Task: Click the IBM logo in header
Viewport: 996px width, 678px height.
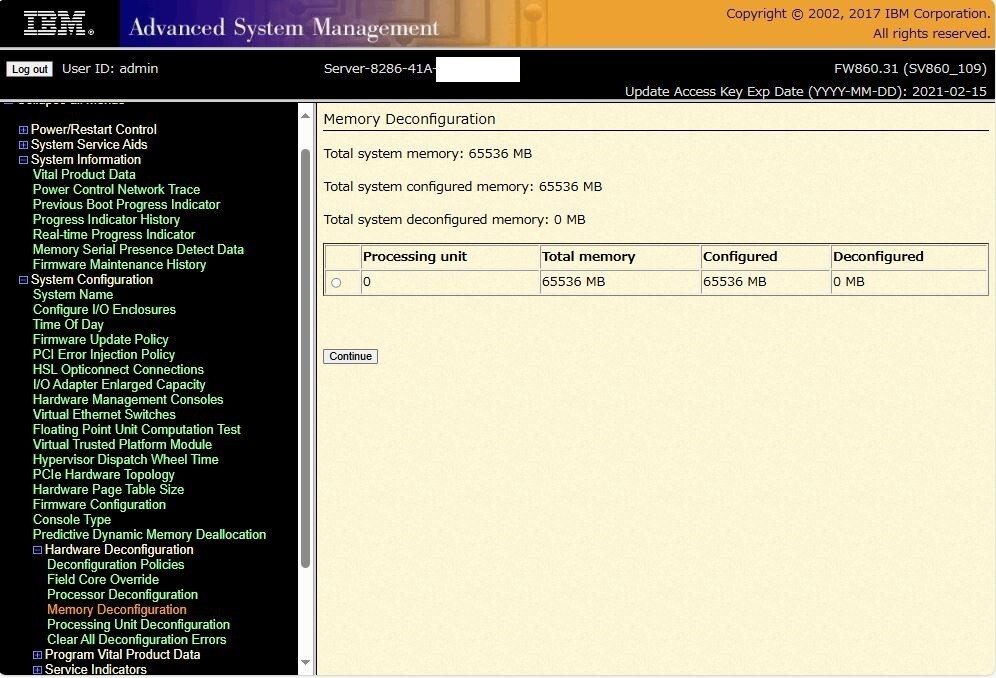Action: pyautogui.click(x=58, y=24)
